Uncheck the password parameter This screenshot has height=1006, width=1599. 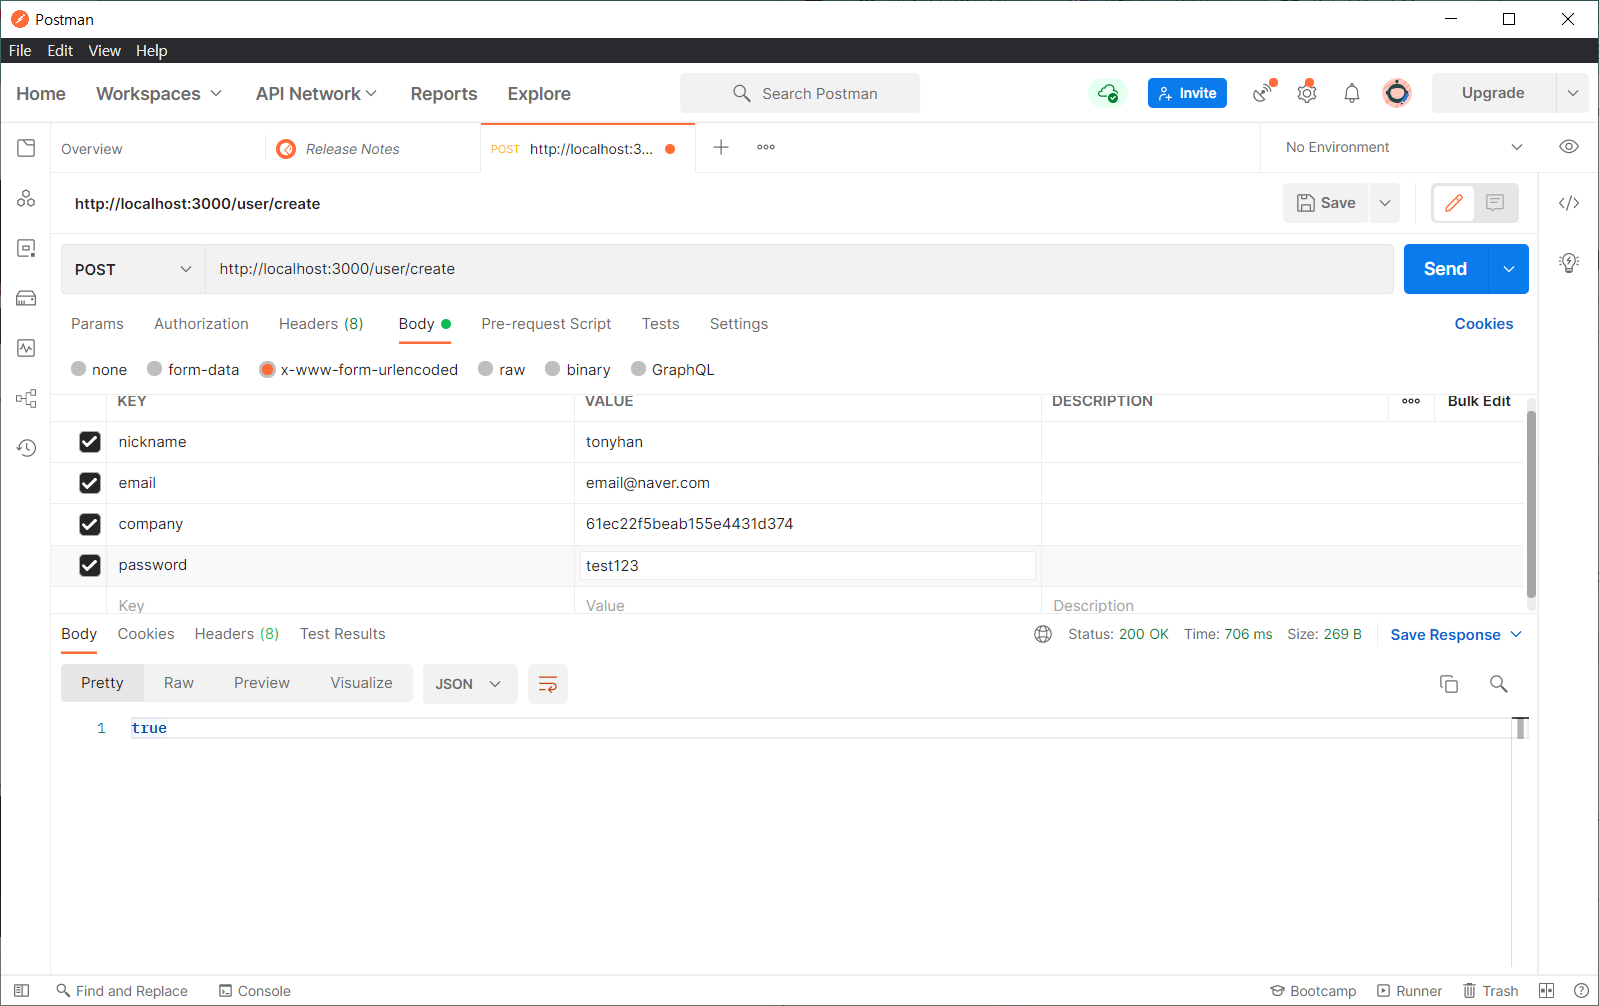[x=90, y=565]
